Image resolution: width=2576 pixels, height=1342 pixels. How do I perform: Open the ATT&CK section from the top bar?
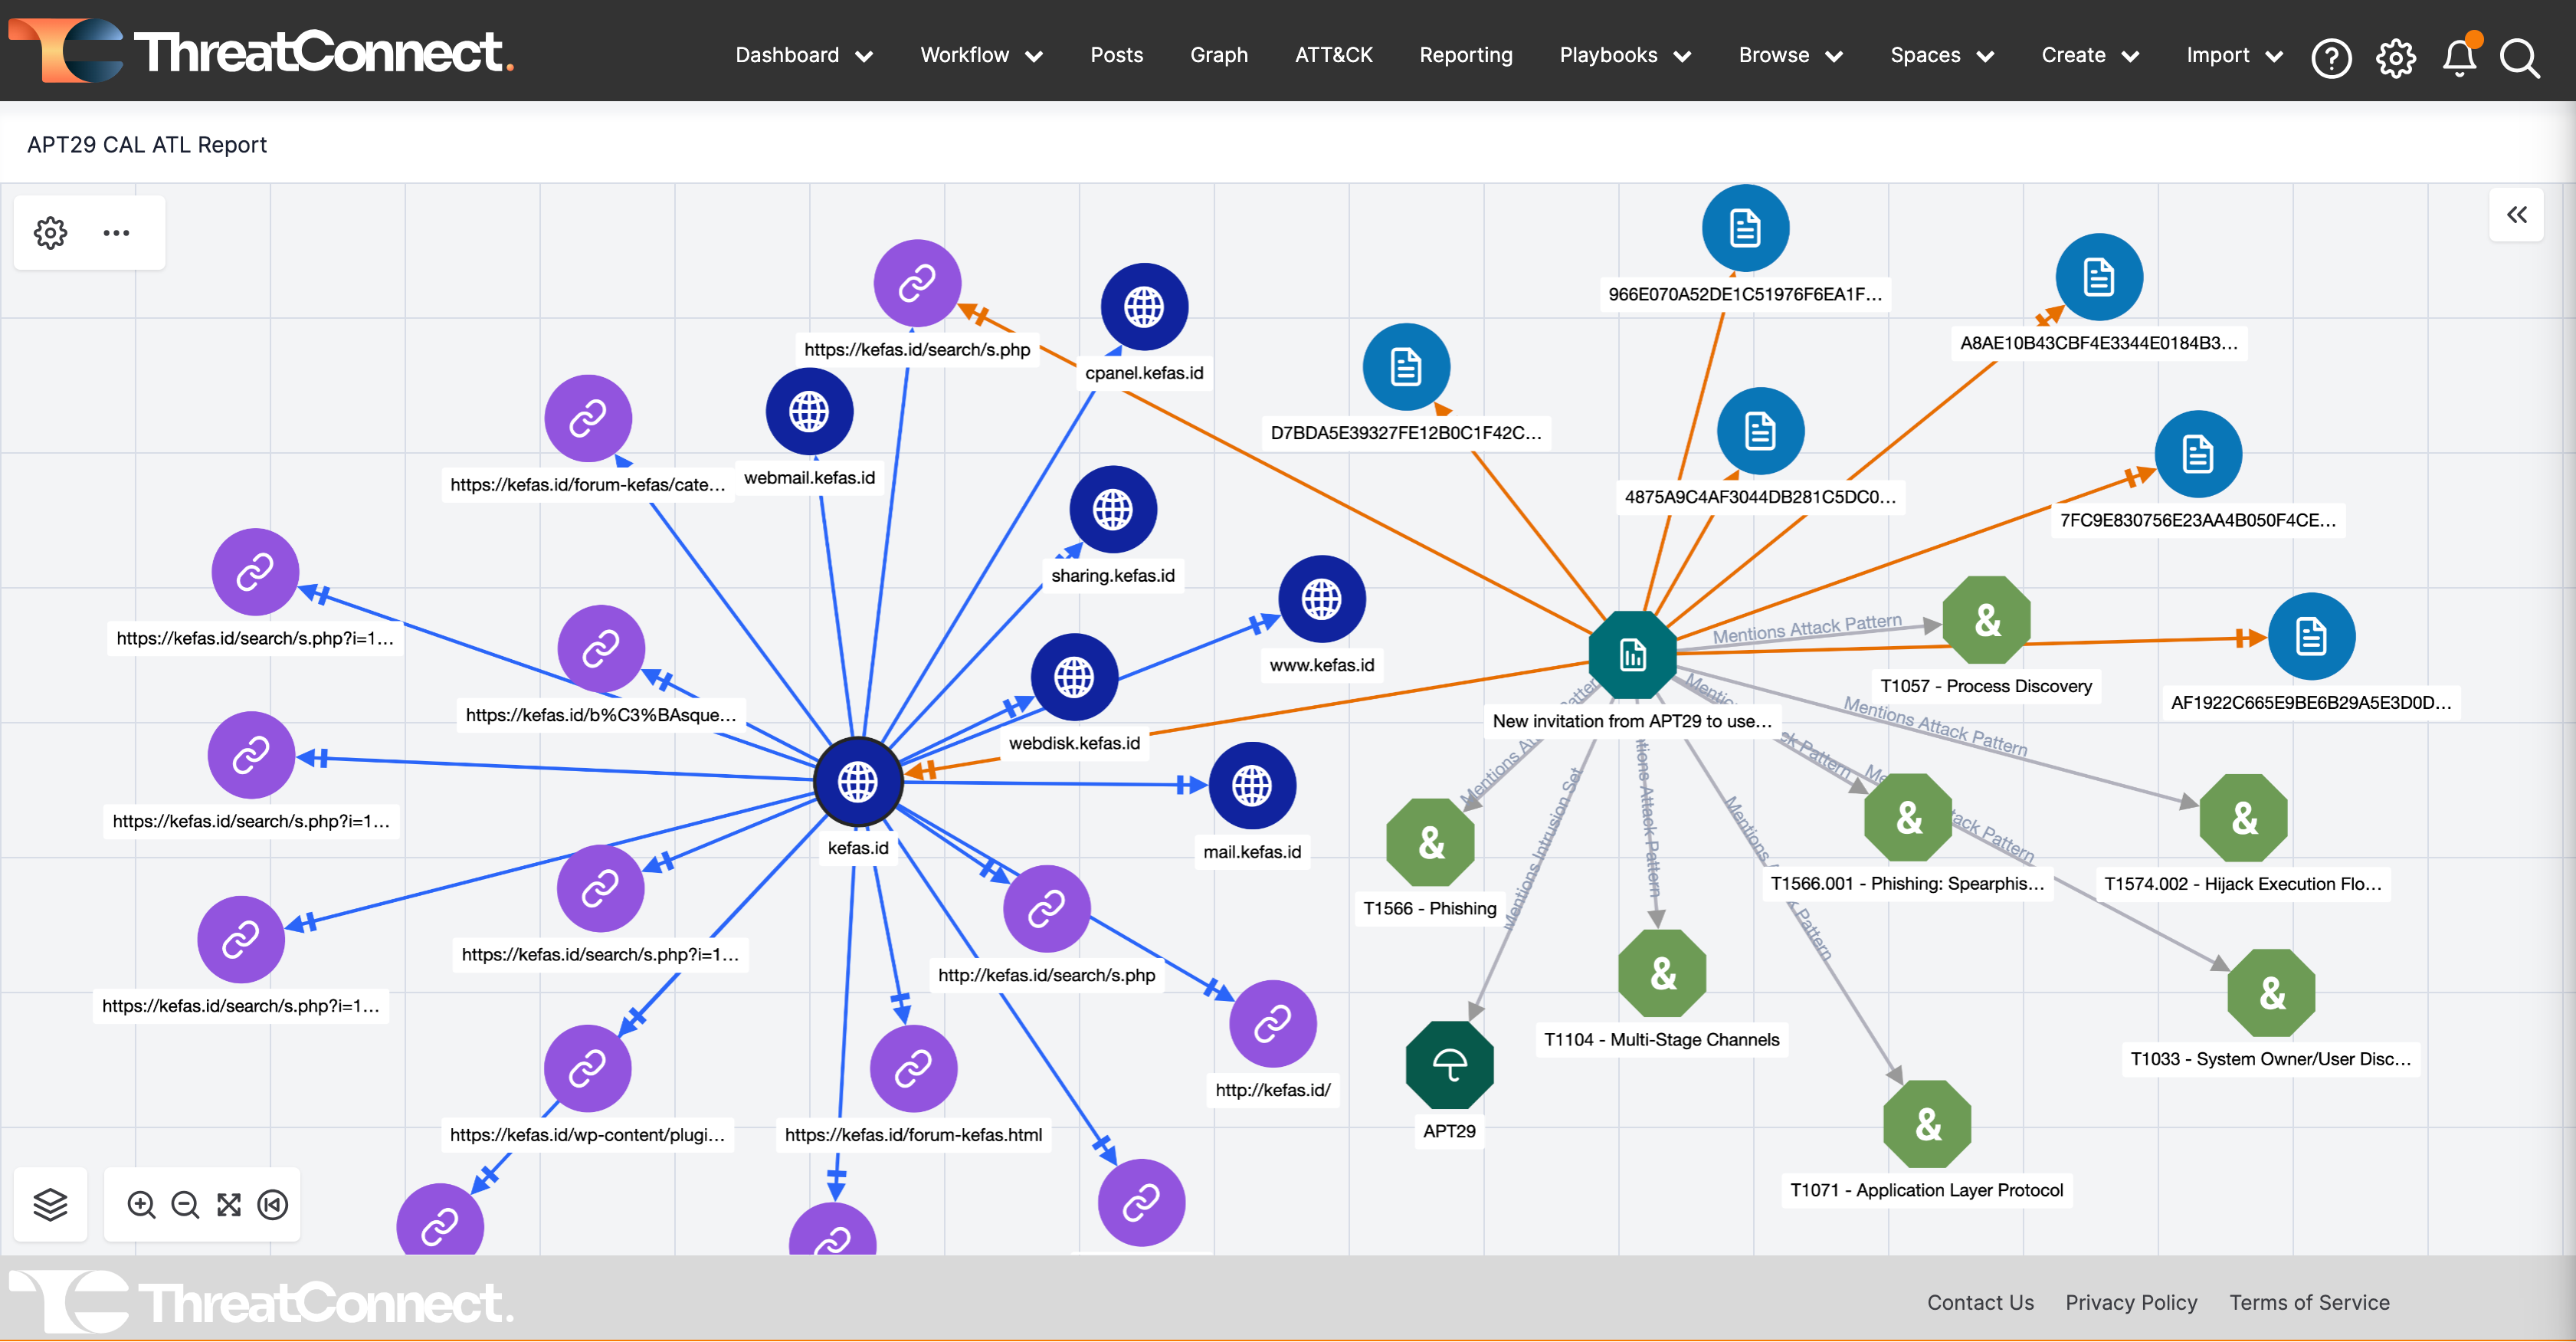[1334, 55]
